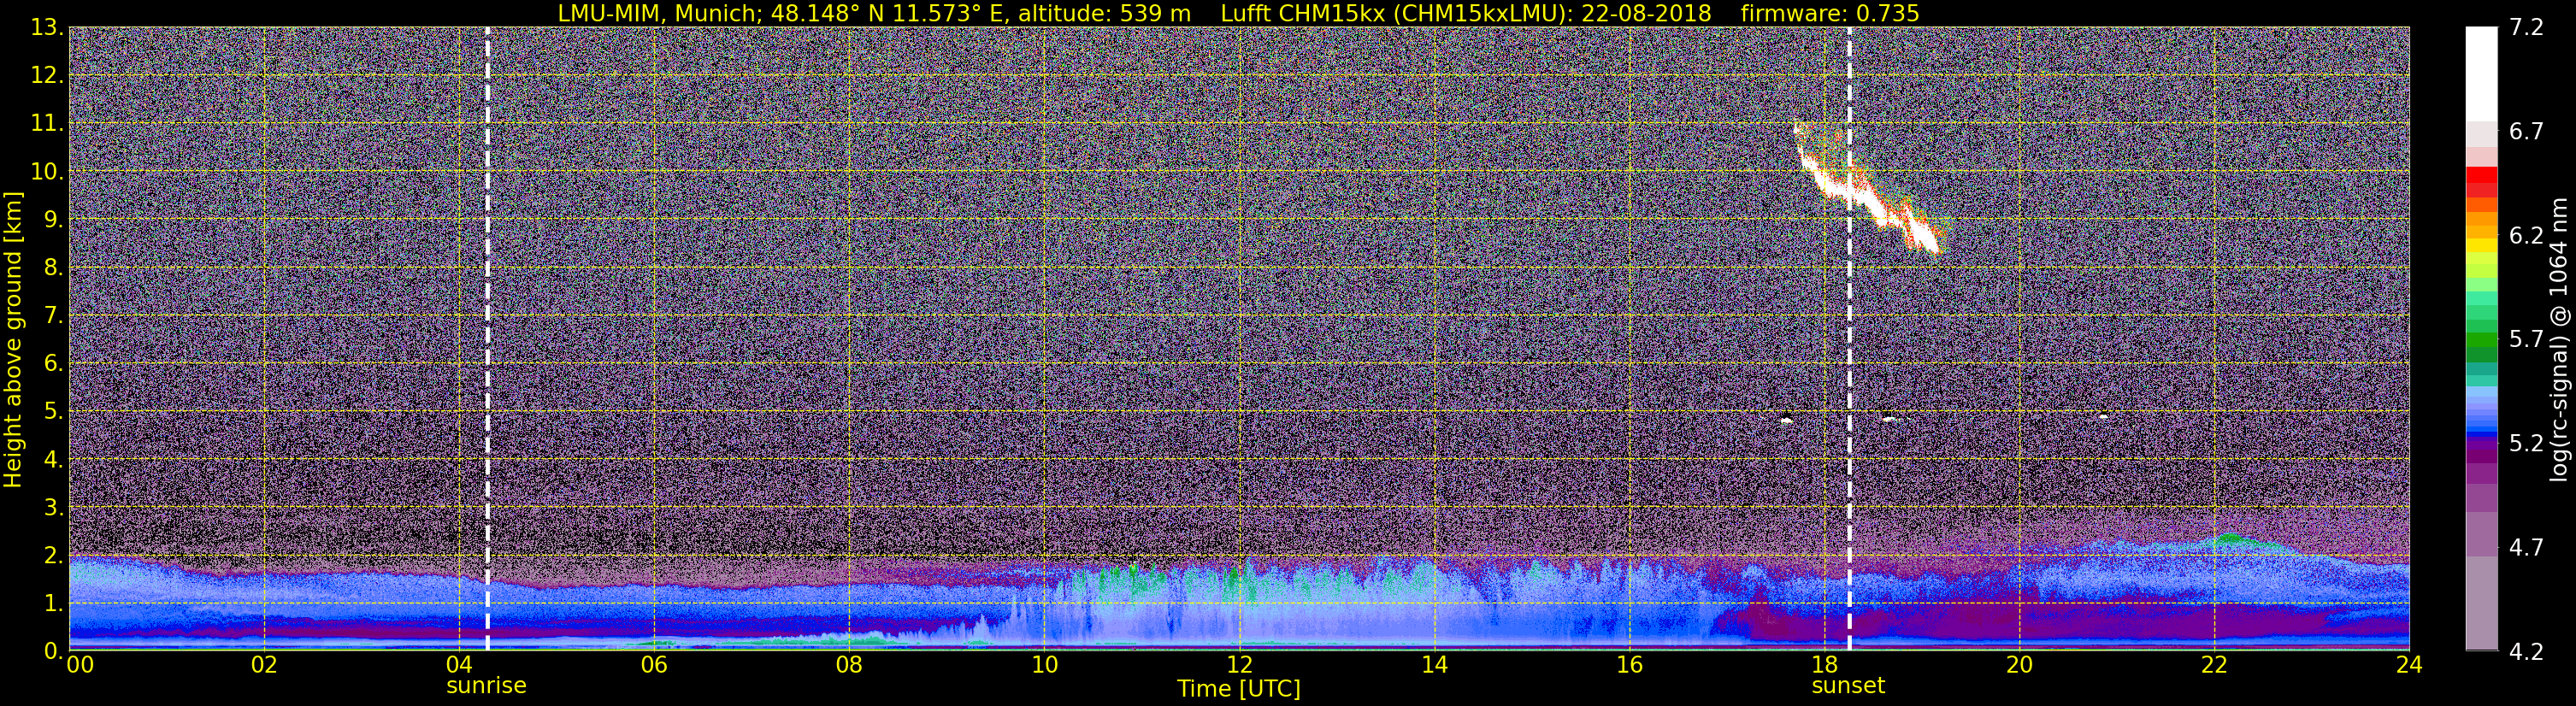
Task: Click the '16' time tick label
Action: coord(1629,665)
